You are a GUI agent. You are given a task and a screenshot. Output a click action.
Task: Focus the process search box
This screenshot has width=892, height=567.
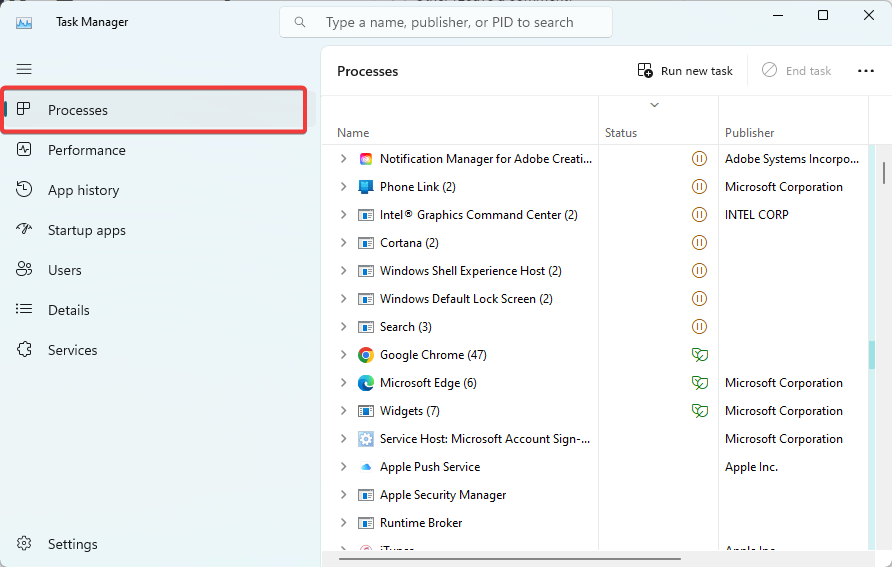[x=445, y=22]
